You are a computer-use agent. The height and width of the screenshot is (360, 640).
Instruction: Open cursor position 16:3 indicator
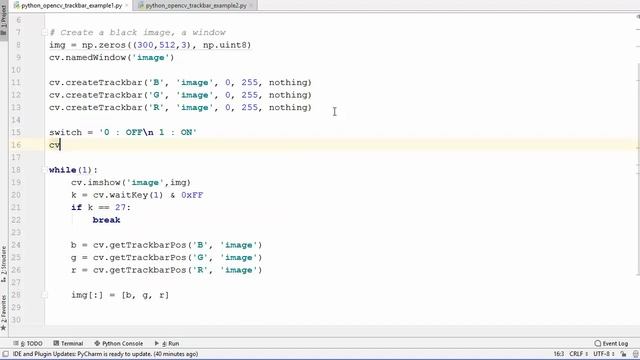(x=559, y=354)
